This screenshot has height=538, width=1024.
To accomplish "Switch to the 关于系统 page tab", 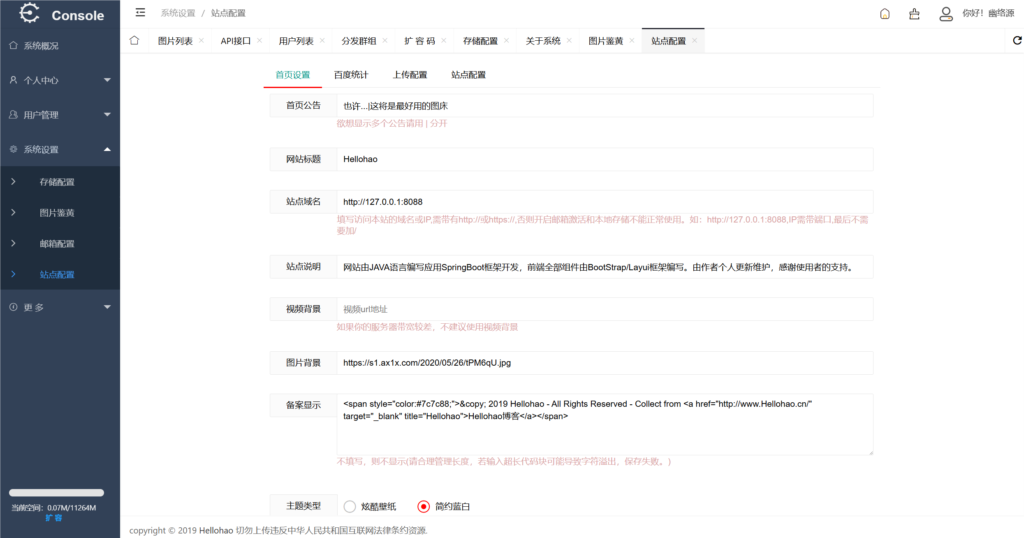I will tap(543, 40).
